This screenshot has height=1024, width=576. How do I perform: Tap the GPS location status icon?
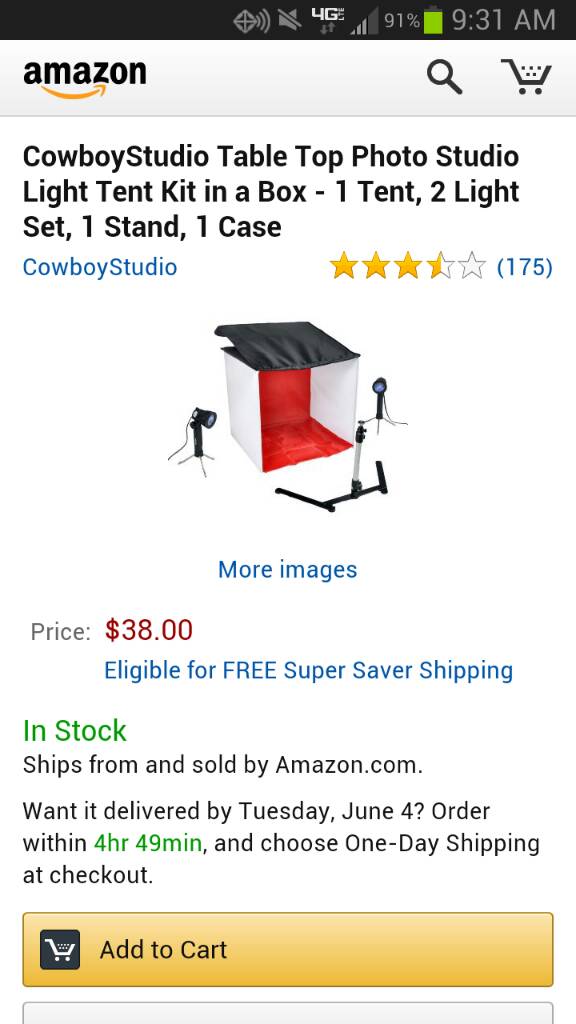coord(251,21)
